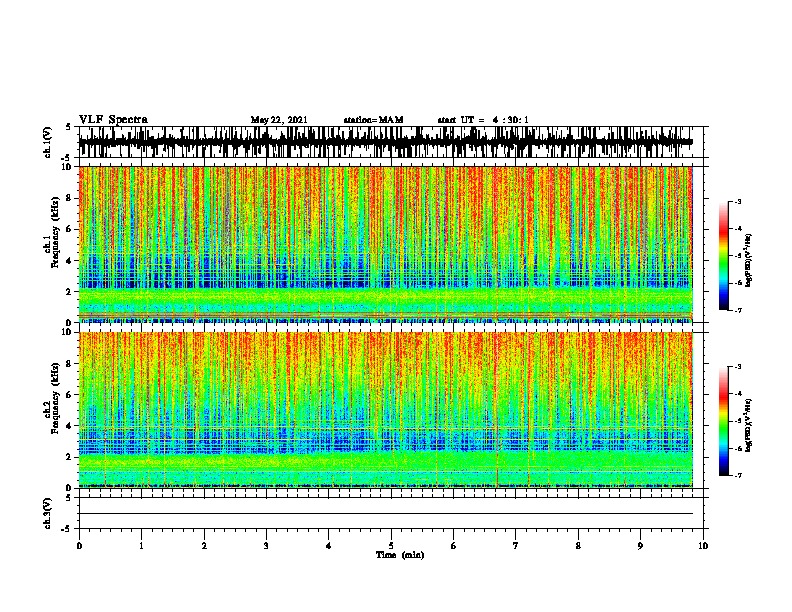The image size is (792, 612).
Task: Click the "VLF Spectra" plot title
Action: pos(113,120)
